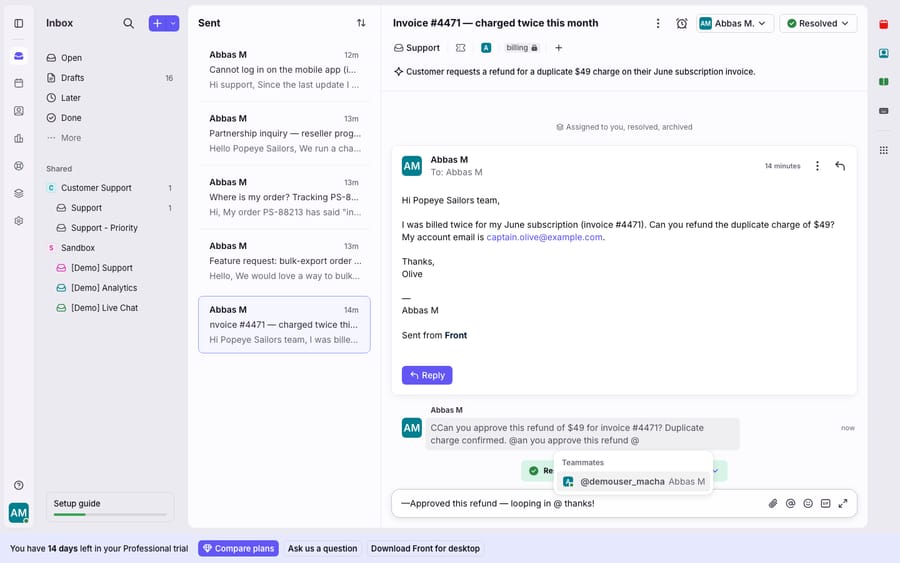Sort the Sent list with the arrows icon

point(361,23)
